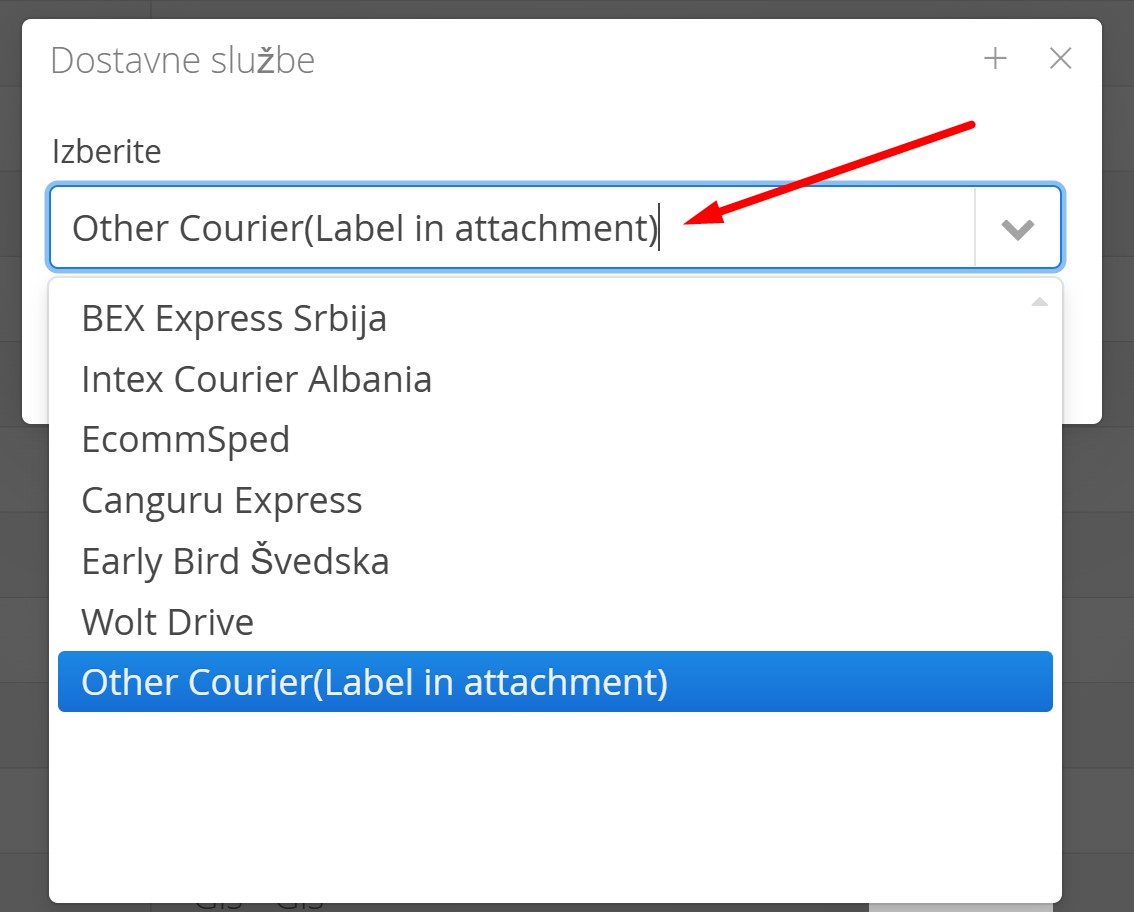This screenshot has height=912, width=1134.
Task: Close the Dostavne službe dialog
Action: (1060, 59)
